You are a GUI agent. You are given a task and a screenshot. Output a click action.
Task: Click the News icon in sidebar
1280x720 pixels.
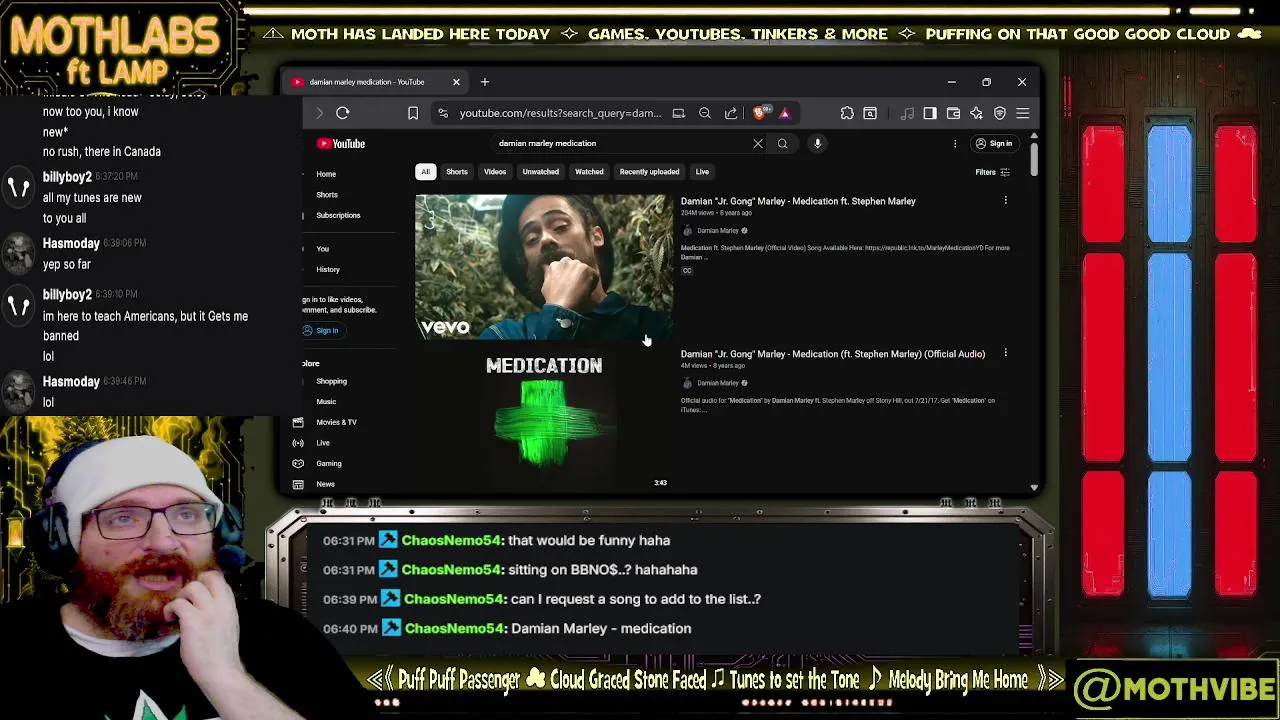[x=298, y=484]
